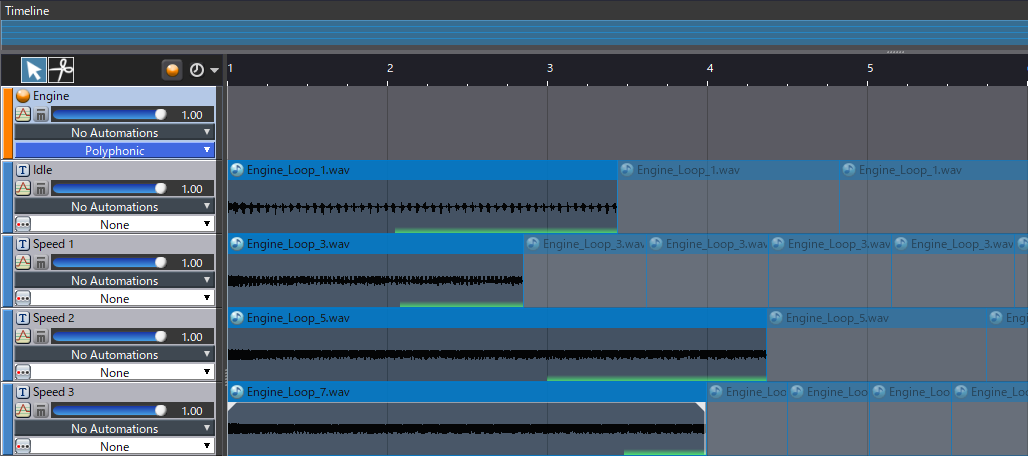1028x456 pixels.
Task: Click ruler marker 5
Action: pyautogui.click(x=871, y=68)
